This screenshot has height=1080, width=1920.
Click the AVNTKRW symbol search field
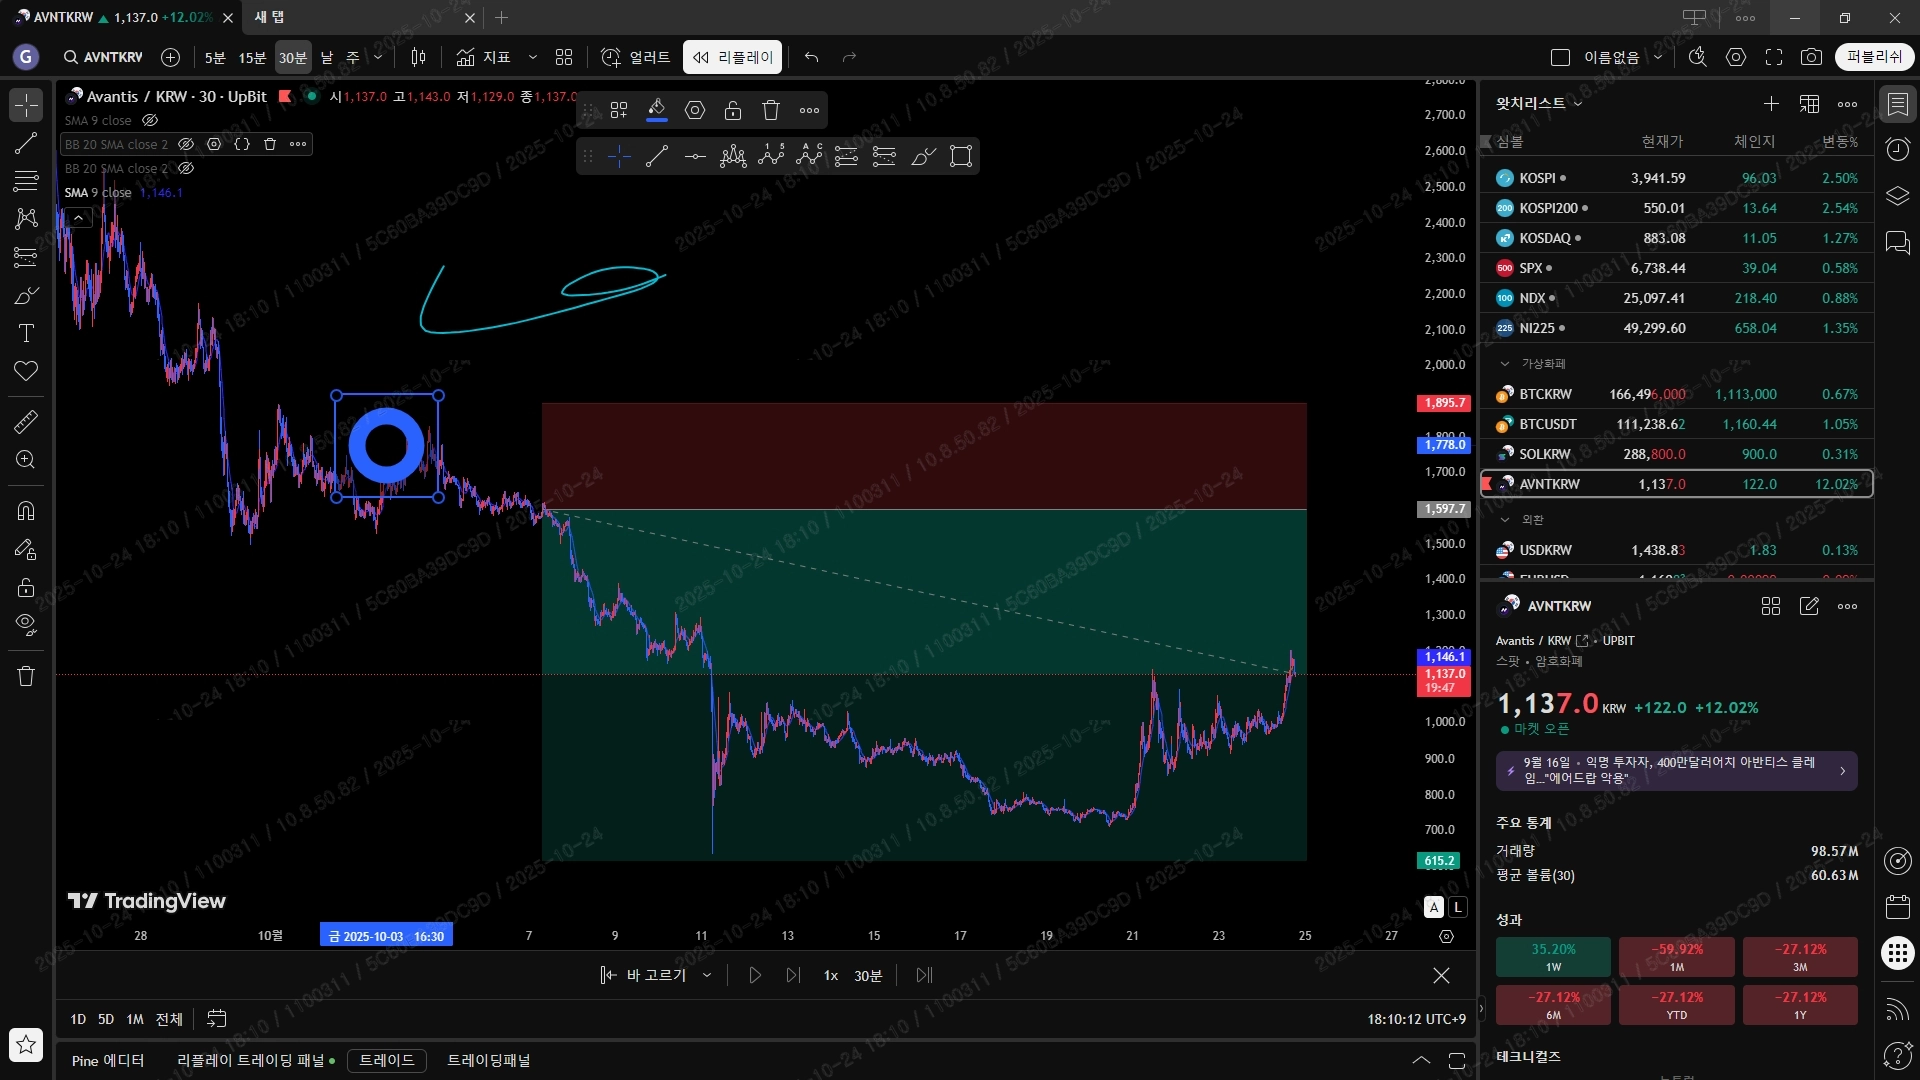[x=102, y=57]
